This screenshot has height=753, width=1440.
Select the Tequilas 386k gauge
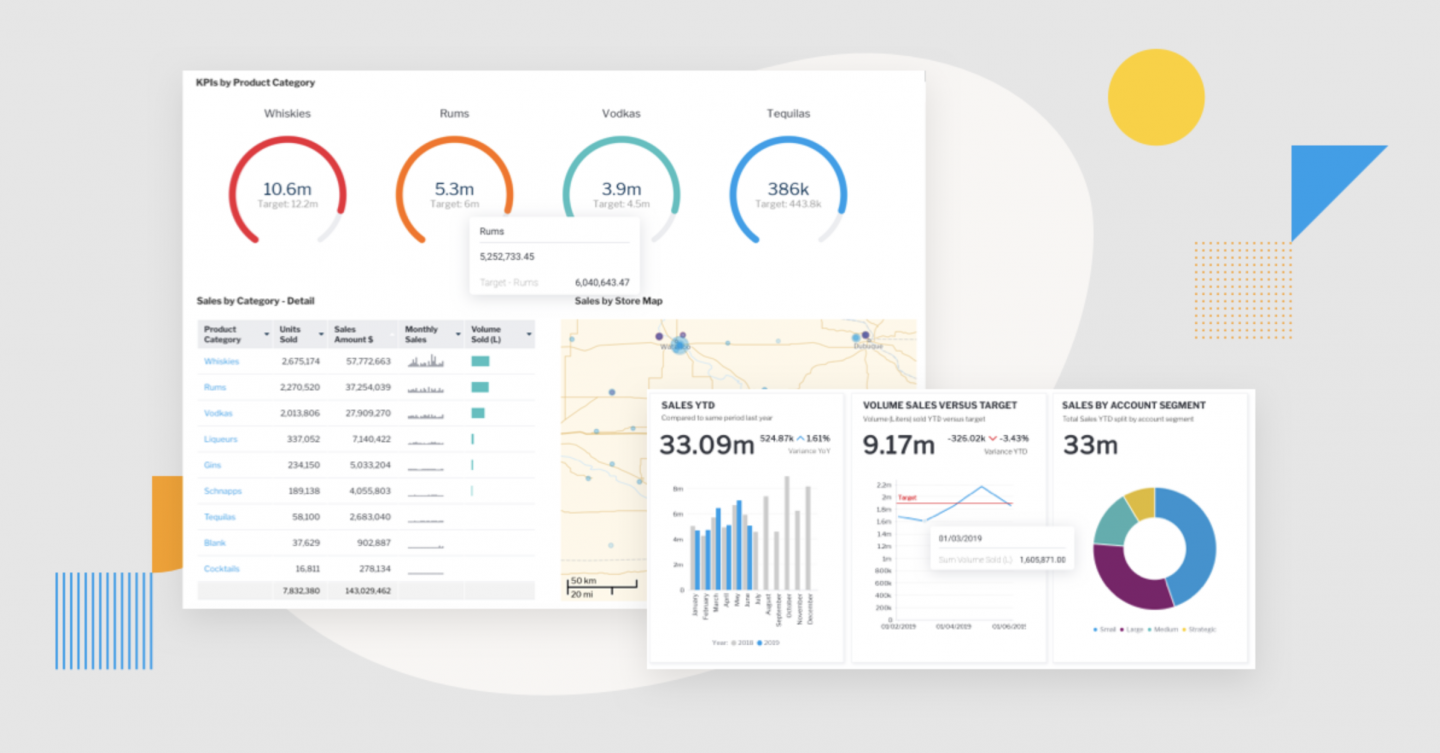click(788, 190)
